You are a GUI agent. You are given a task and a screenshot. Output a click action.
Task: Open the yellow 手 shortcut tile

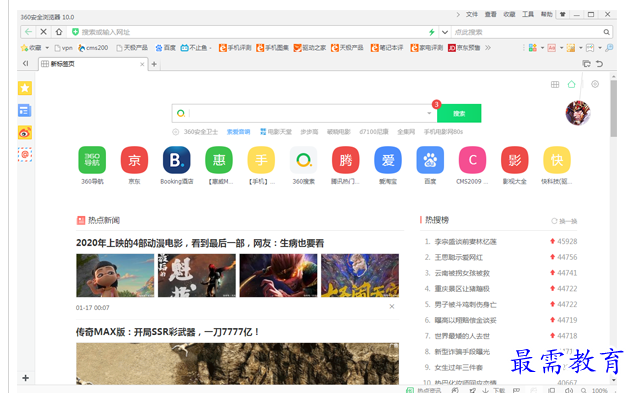click(261, 160)
